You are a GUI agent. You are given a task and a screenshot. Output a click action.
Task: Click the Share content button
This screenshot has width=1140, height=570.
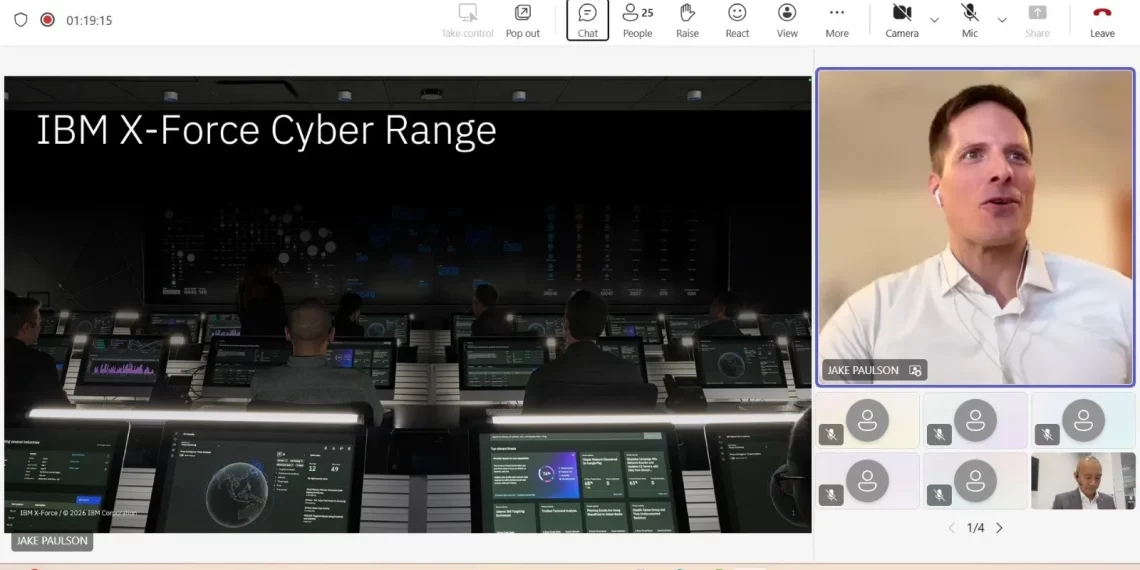pyautogui.click(x=1037, y=20)
